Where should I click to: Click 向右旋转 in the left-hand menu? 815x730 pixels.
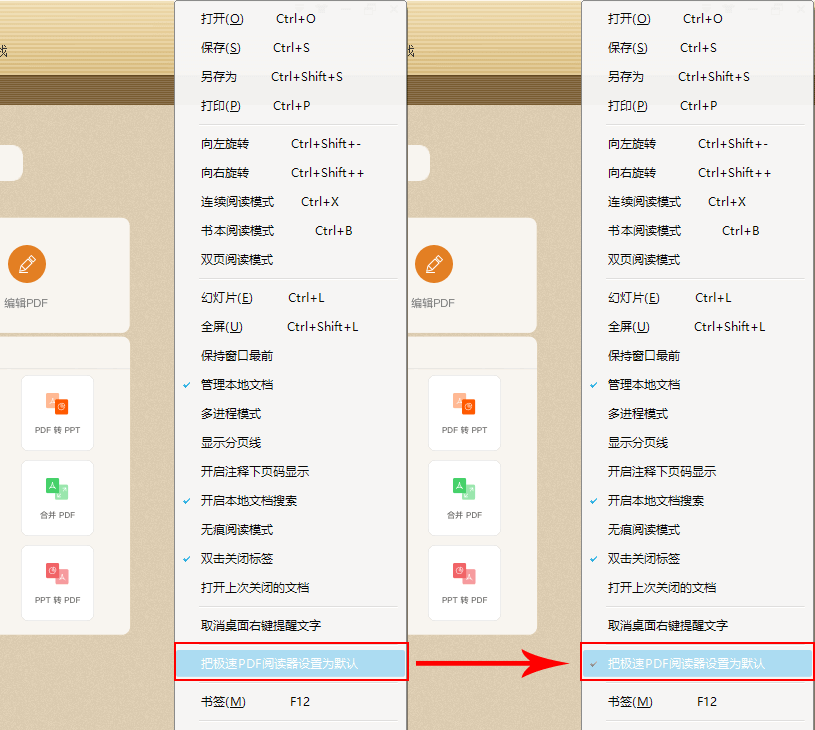(x=291, y=173)
